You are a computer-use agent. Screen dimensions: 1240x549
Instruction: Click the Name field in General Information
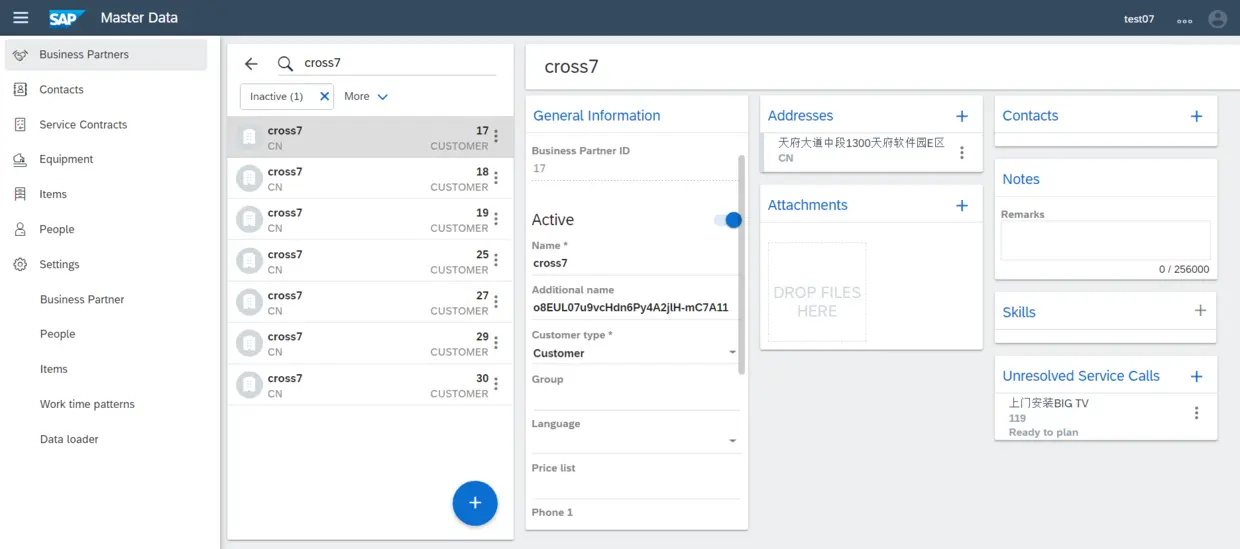pyautogui.click(x=634, y=263)
